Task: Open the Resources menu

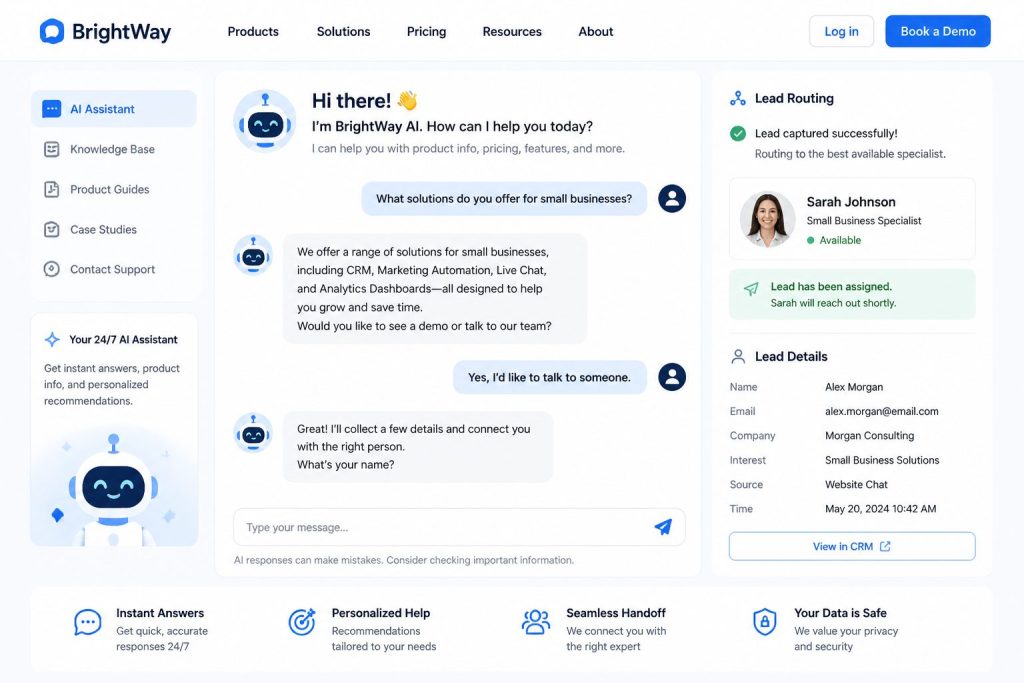Action: click(512, 31)
